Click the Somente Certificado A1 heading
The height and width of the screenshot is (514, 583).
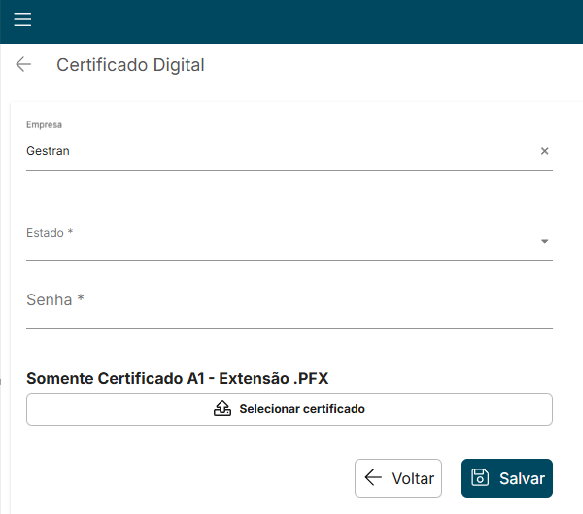(x=177, y=378)
